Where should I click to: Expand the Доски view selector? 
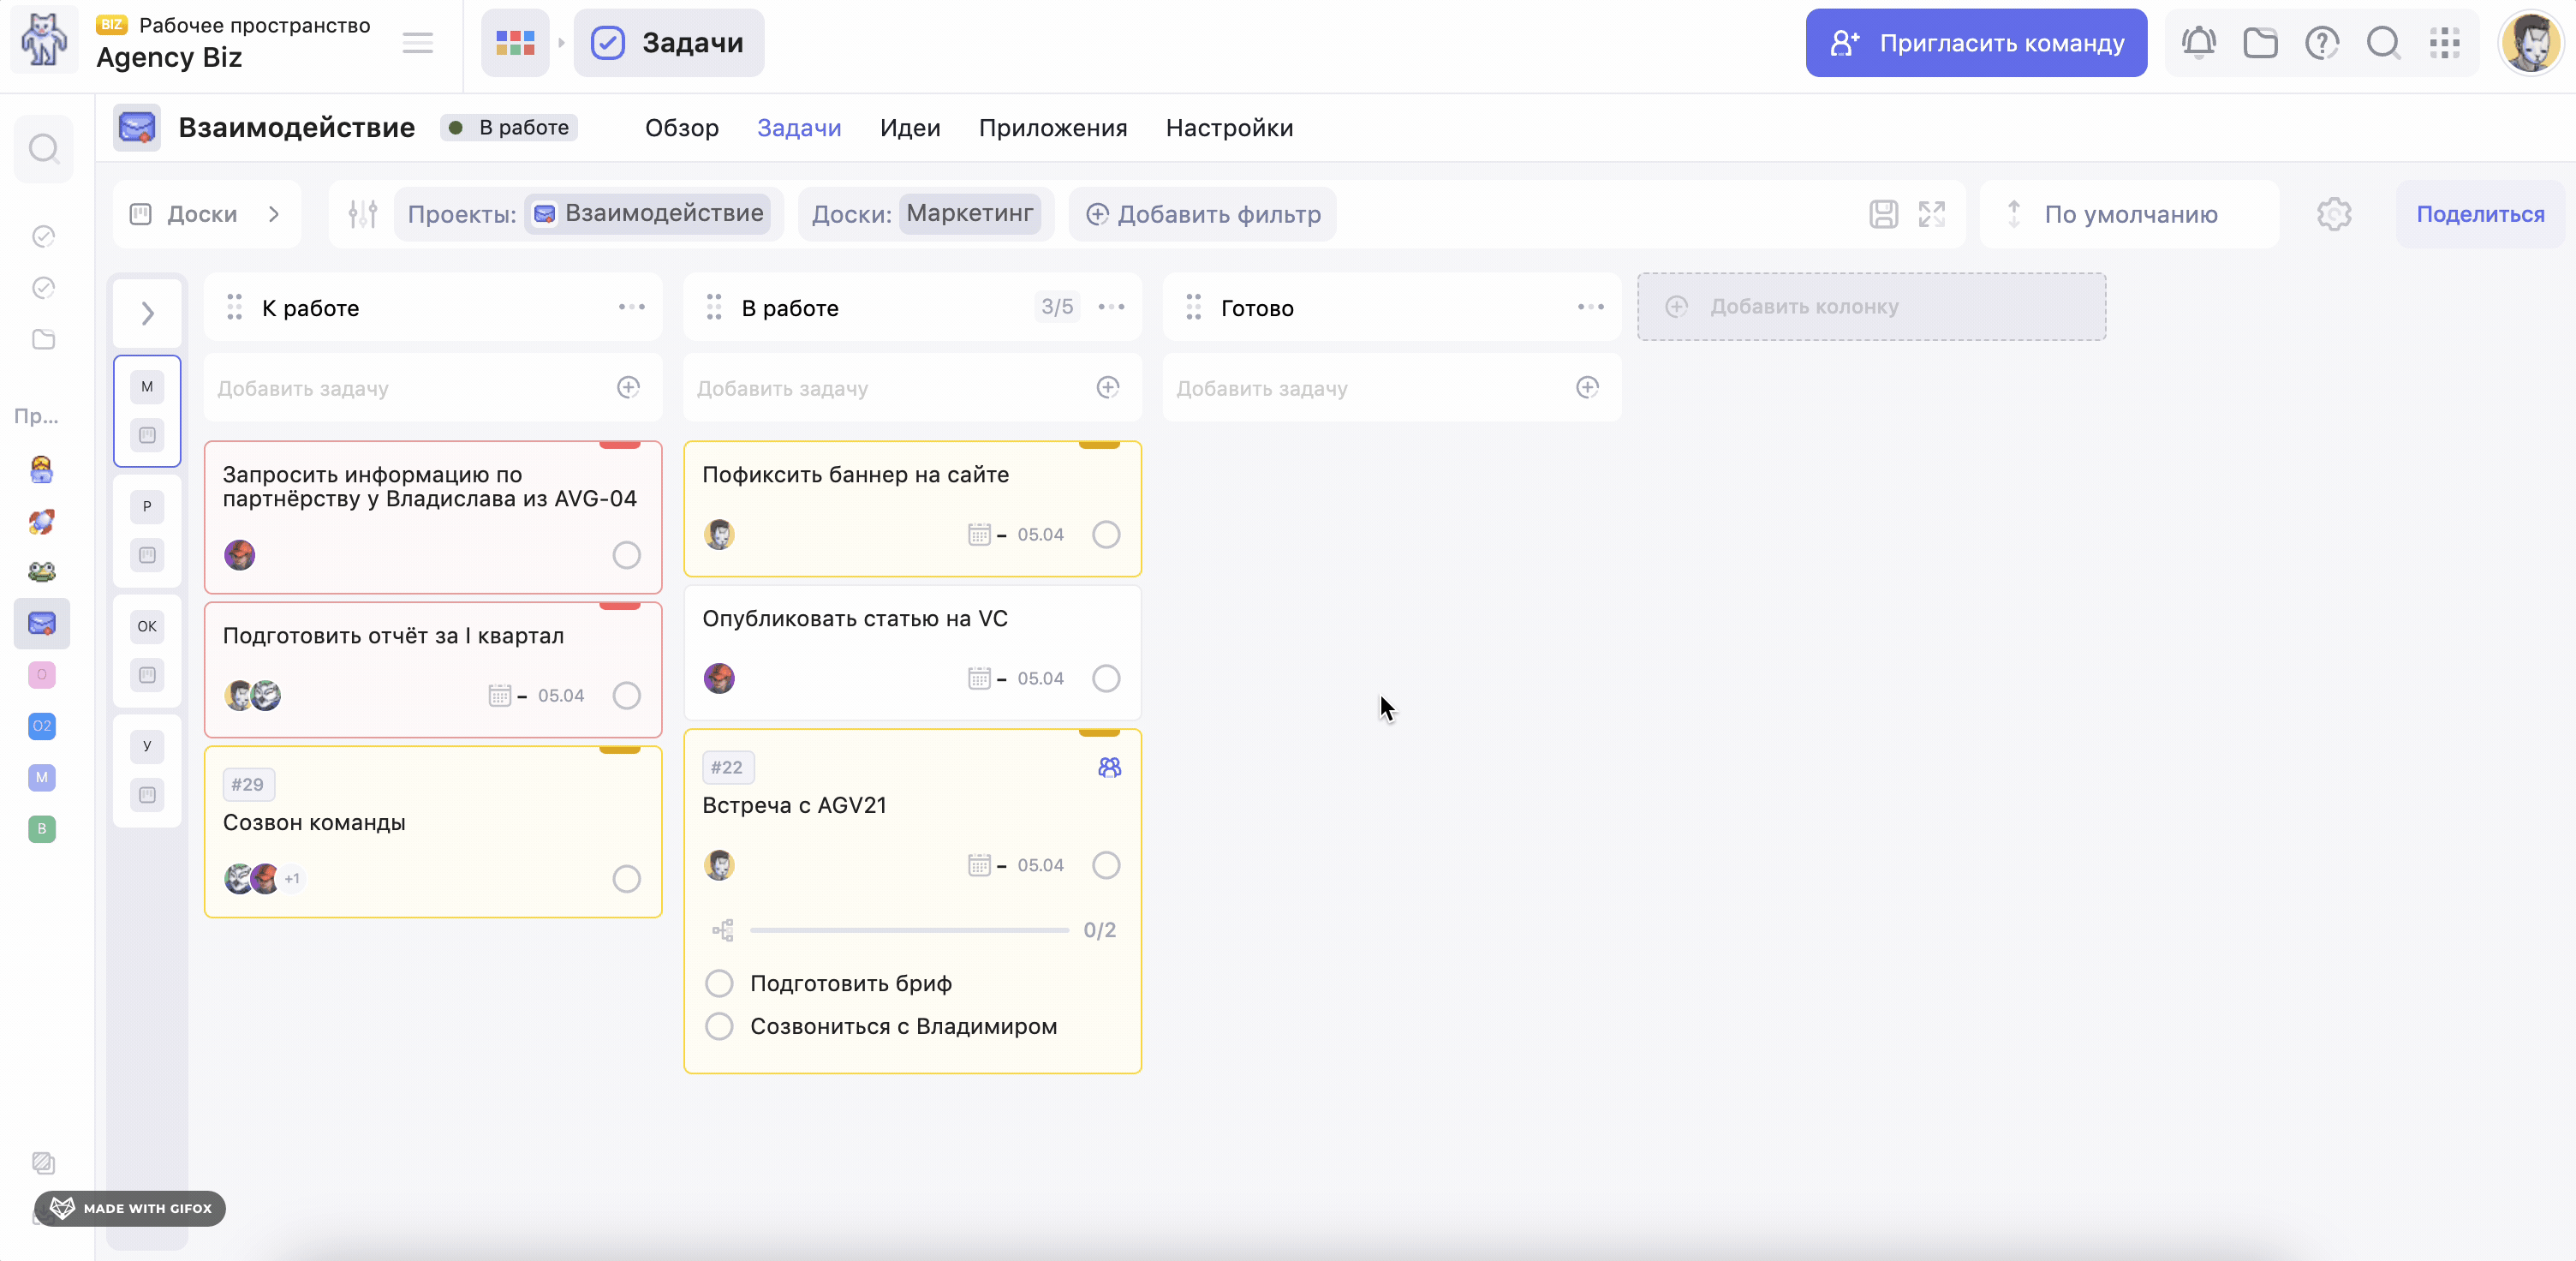click(207, 214)
